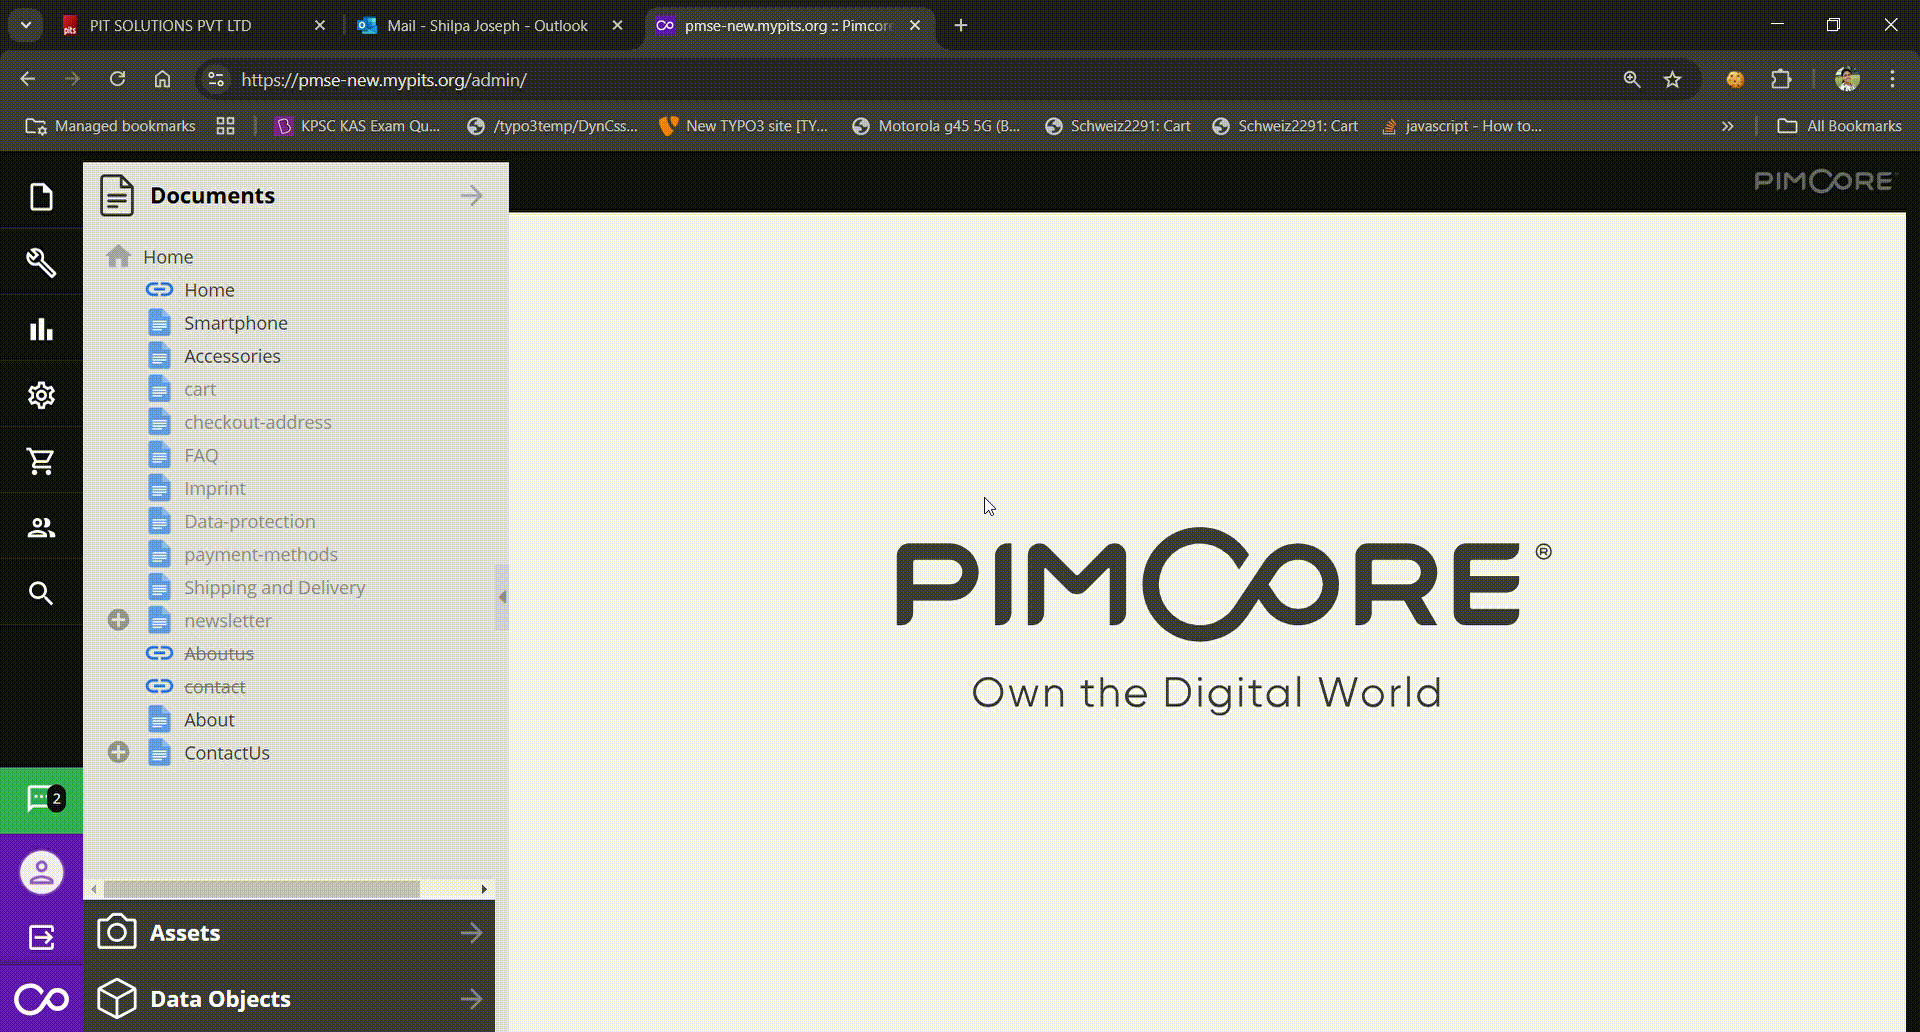The image size is (1920, 1032).
Task: Reload the page
Action: coord(117,79)
